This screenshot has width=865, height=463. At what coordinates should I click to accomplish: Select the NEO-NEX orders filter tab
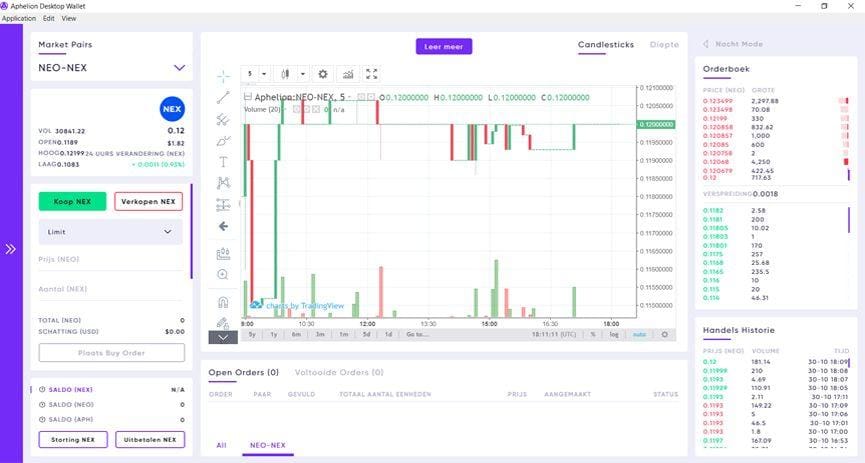(268, 445)
